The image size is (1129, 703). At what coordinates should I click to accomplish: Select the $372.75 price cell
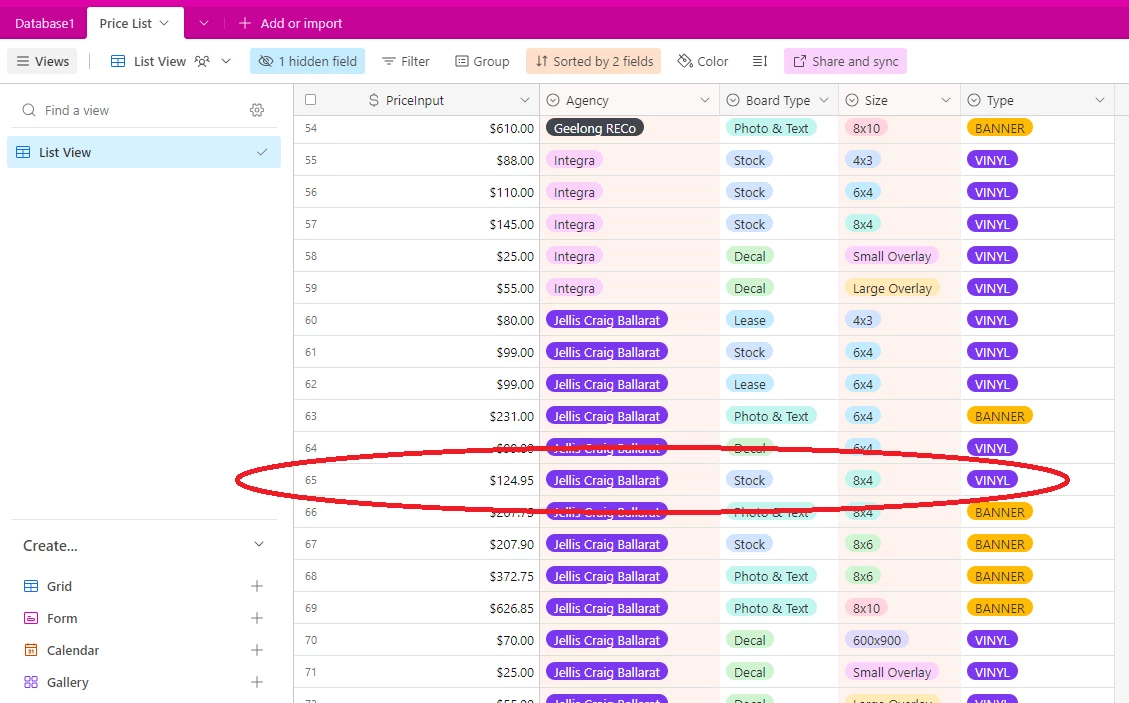pos(417,576)
